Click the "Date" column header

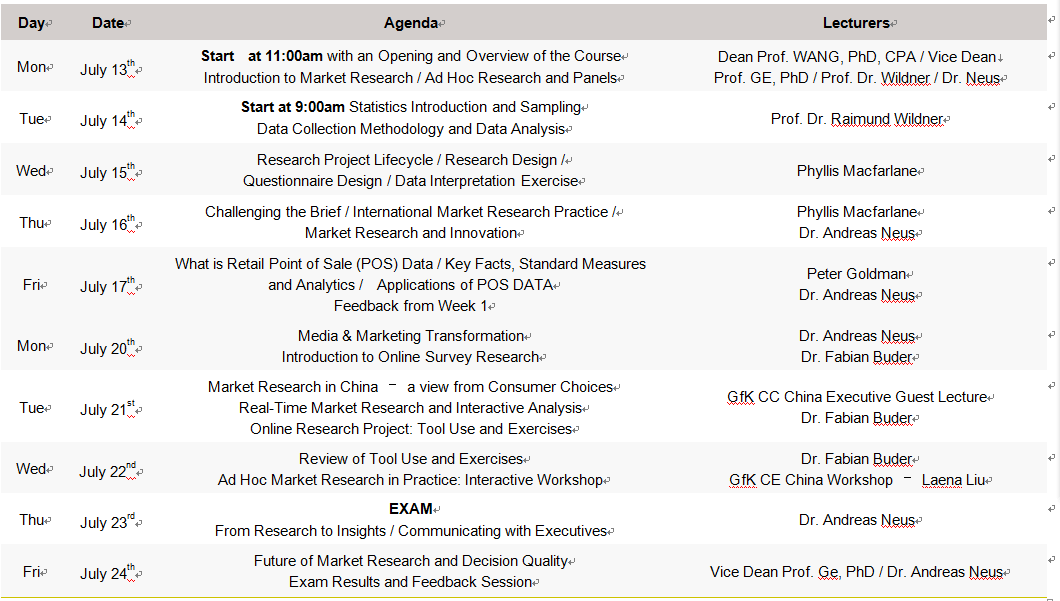[x=109, y=22]
